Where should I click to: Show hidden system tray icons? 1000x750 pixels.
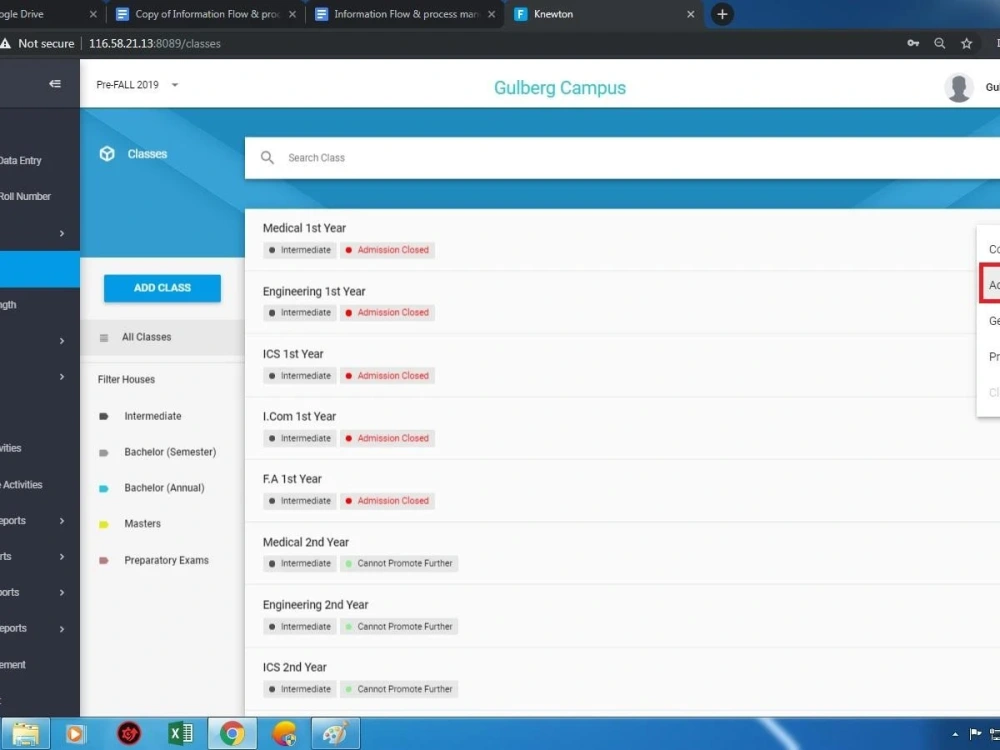tap(955, 734)
